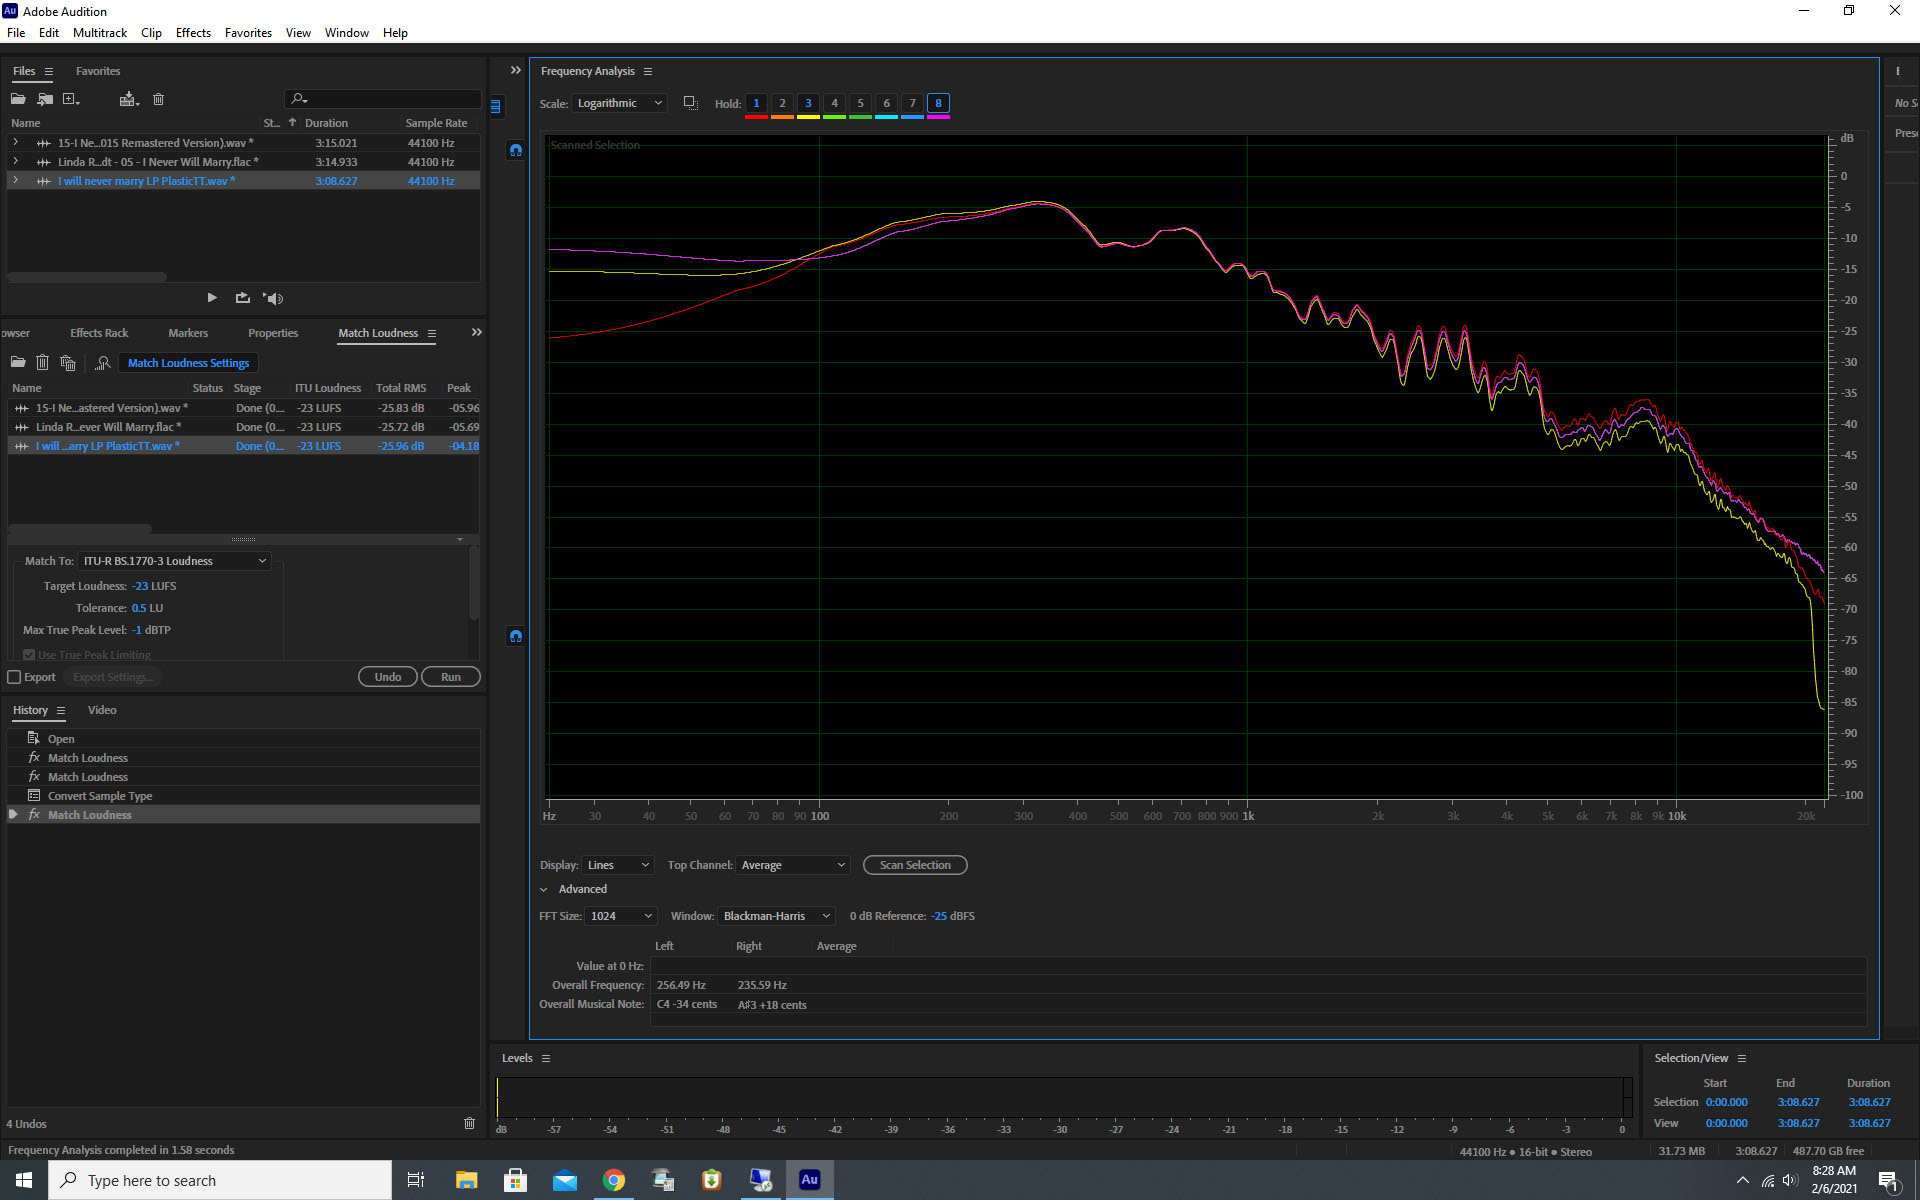
Task: Click the Scan Selection button
Action: click(x=915, y=865)
